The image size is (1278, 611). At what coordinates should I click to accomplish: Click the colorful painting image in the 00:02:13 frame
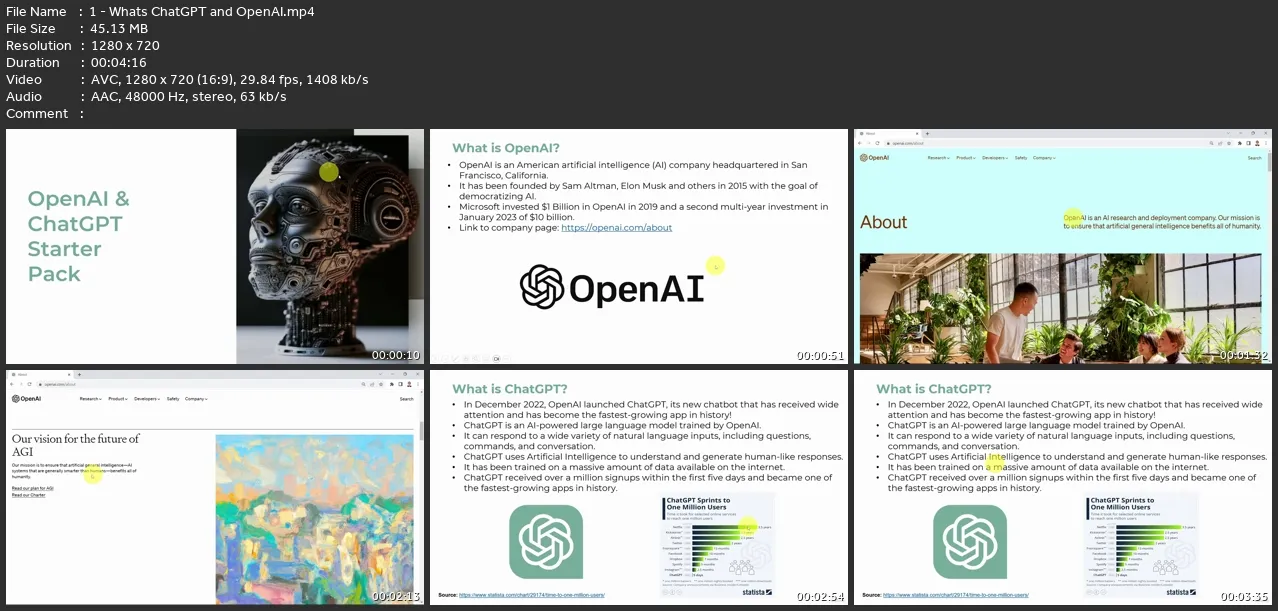click(315, 519)
